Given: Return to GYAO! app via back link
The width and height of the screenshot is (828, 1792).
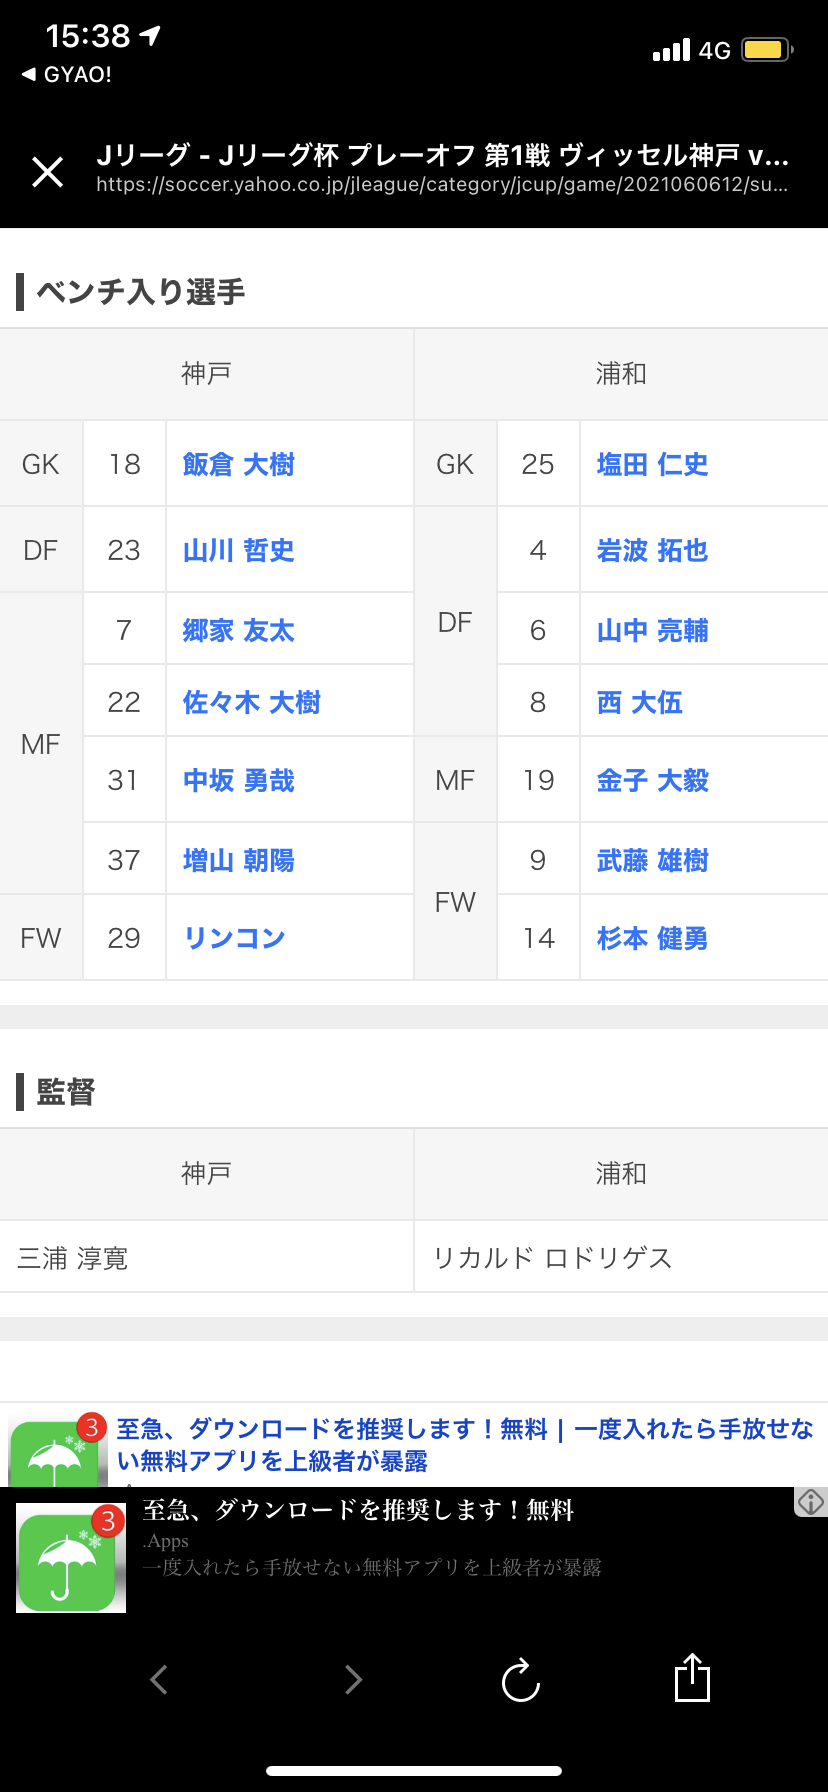Looking at the screenshot, I should coord(67,75).
